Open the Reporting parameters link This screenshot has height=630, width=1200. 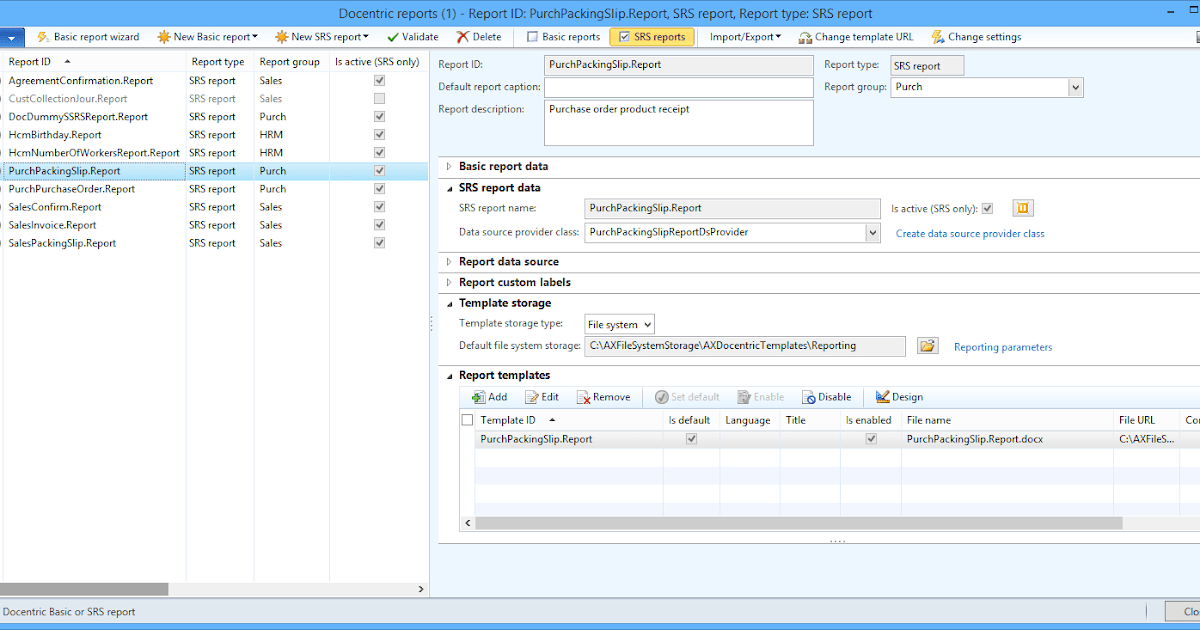pyautogui.click(x=1003, y=348)
